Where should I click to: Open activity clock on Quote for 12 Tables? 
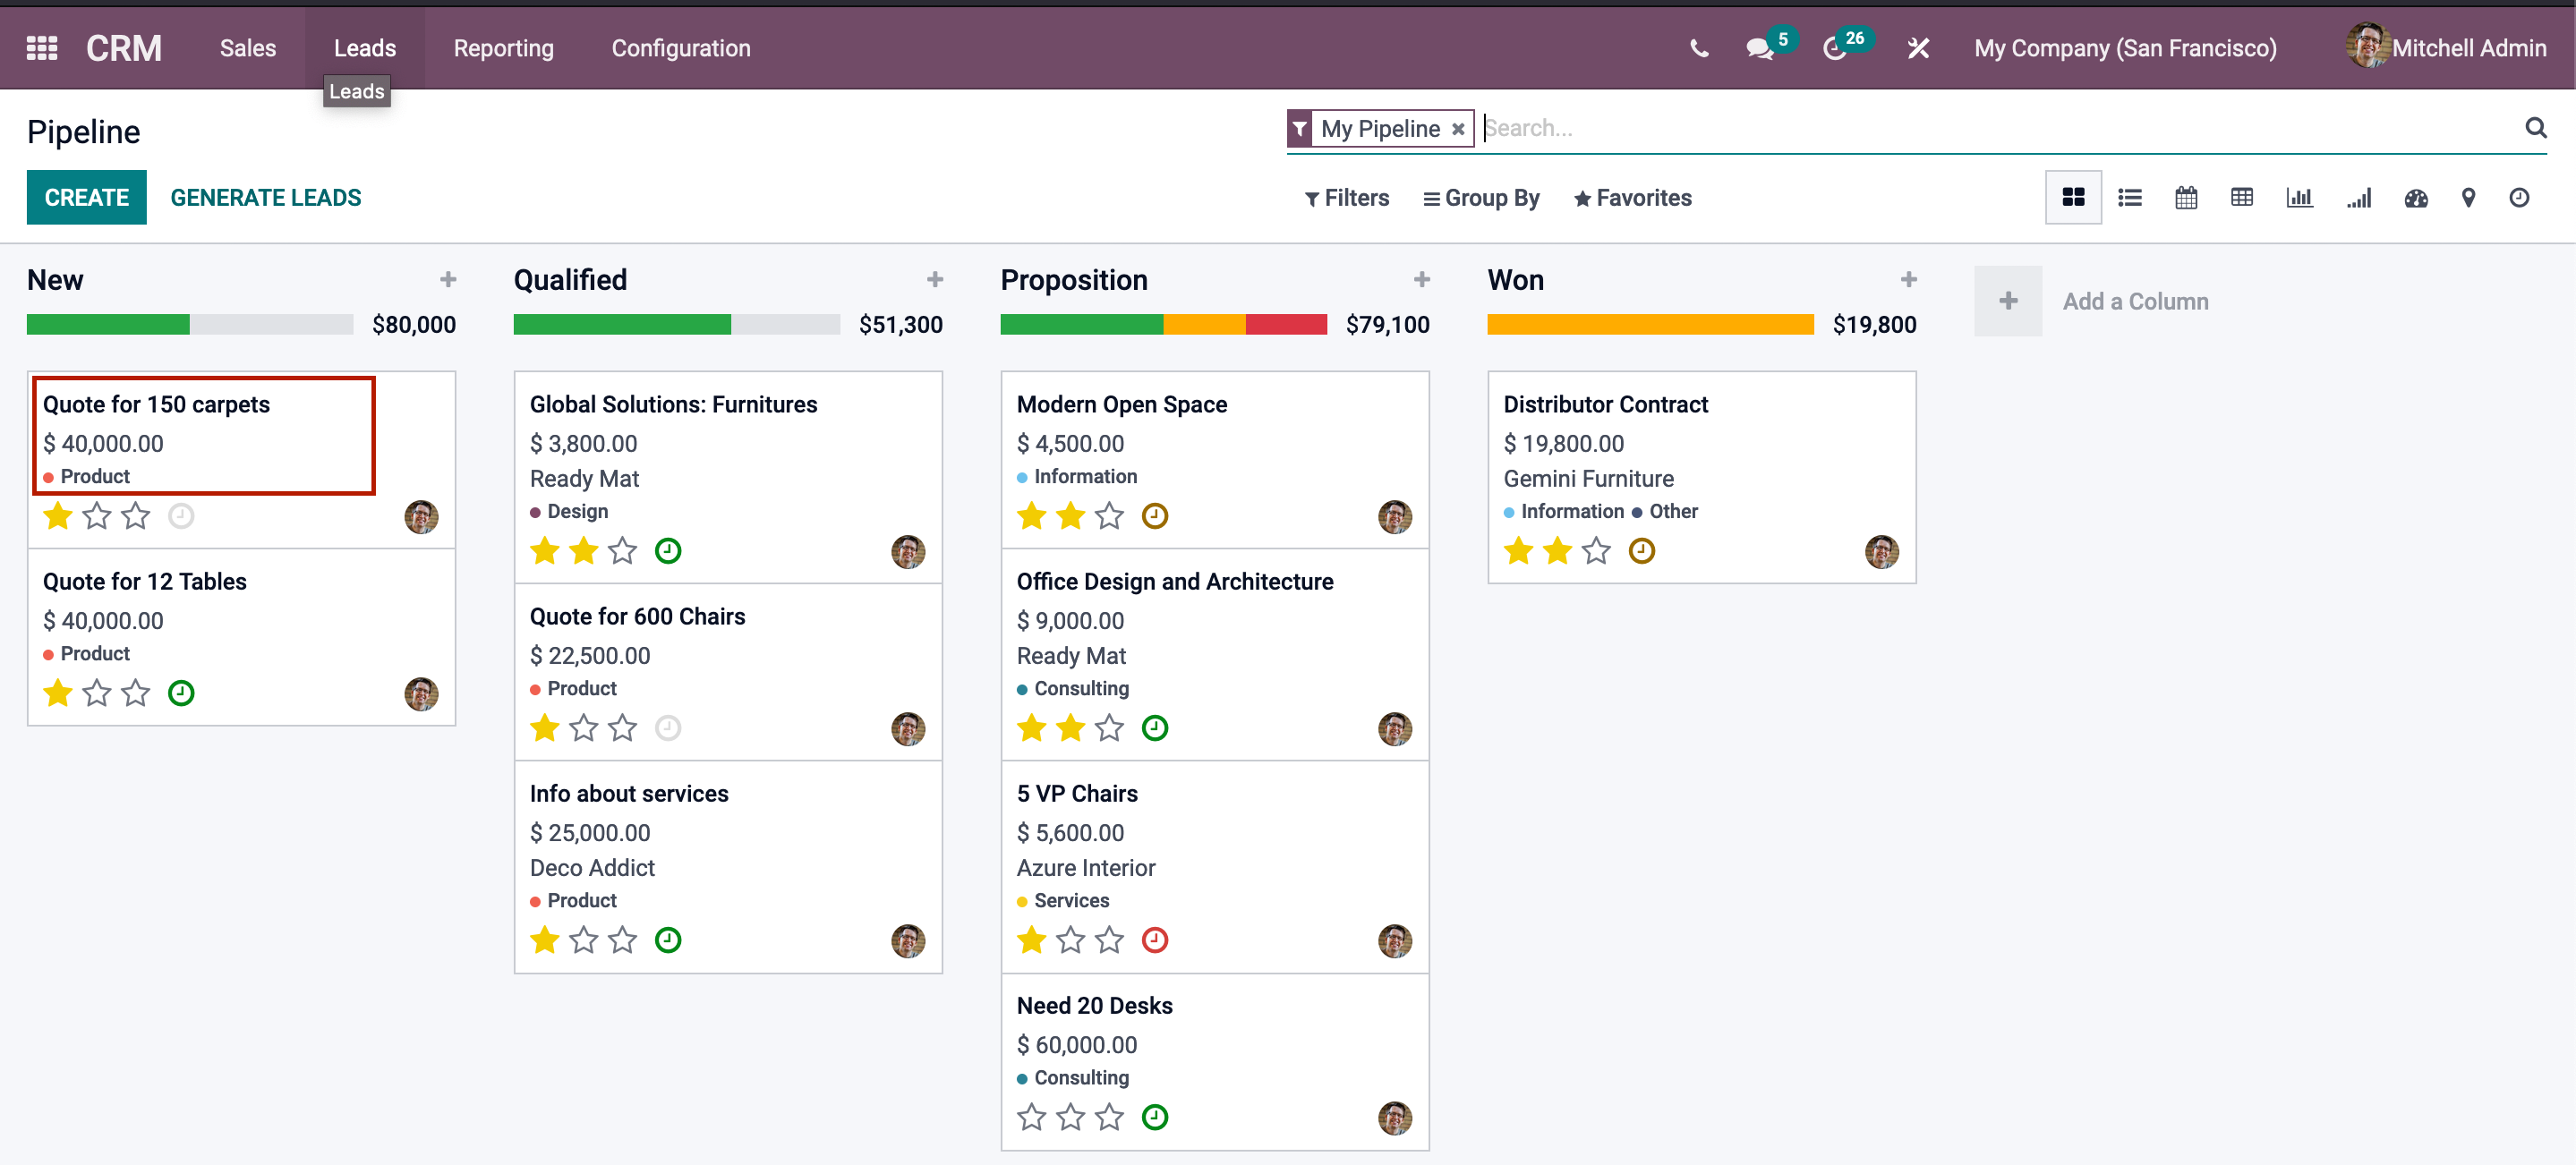[181, 693]
